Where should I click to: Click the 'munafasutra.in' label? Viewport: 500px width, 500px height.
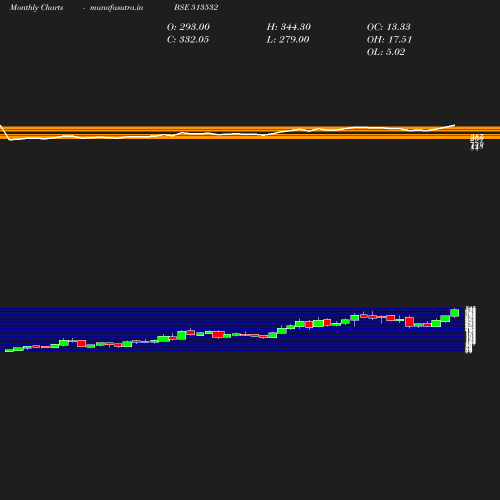(x=116, y=7)
